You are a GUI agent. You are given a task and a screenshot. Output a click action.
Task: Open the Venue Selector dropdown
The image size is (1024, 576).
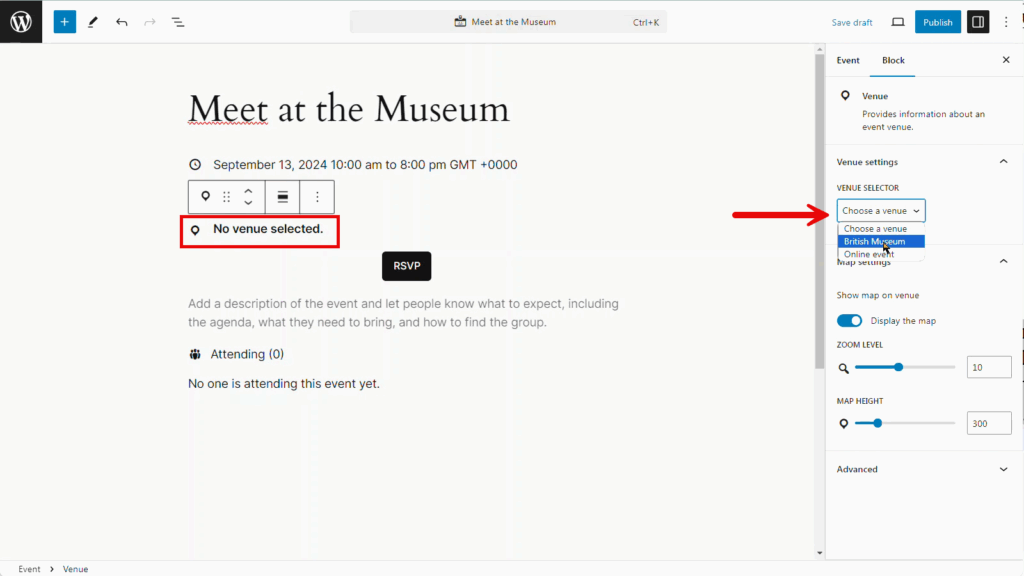pos(881,211)
